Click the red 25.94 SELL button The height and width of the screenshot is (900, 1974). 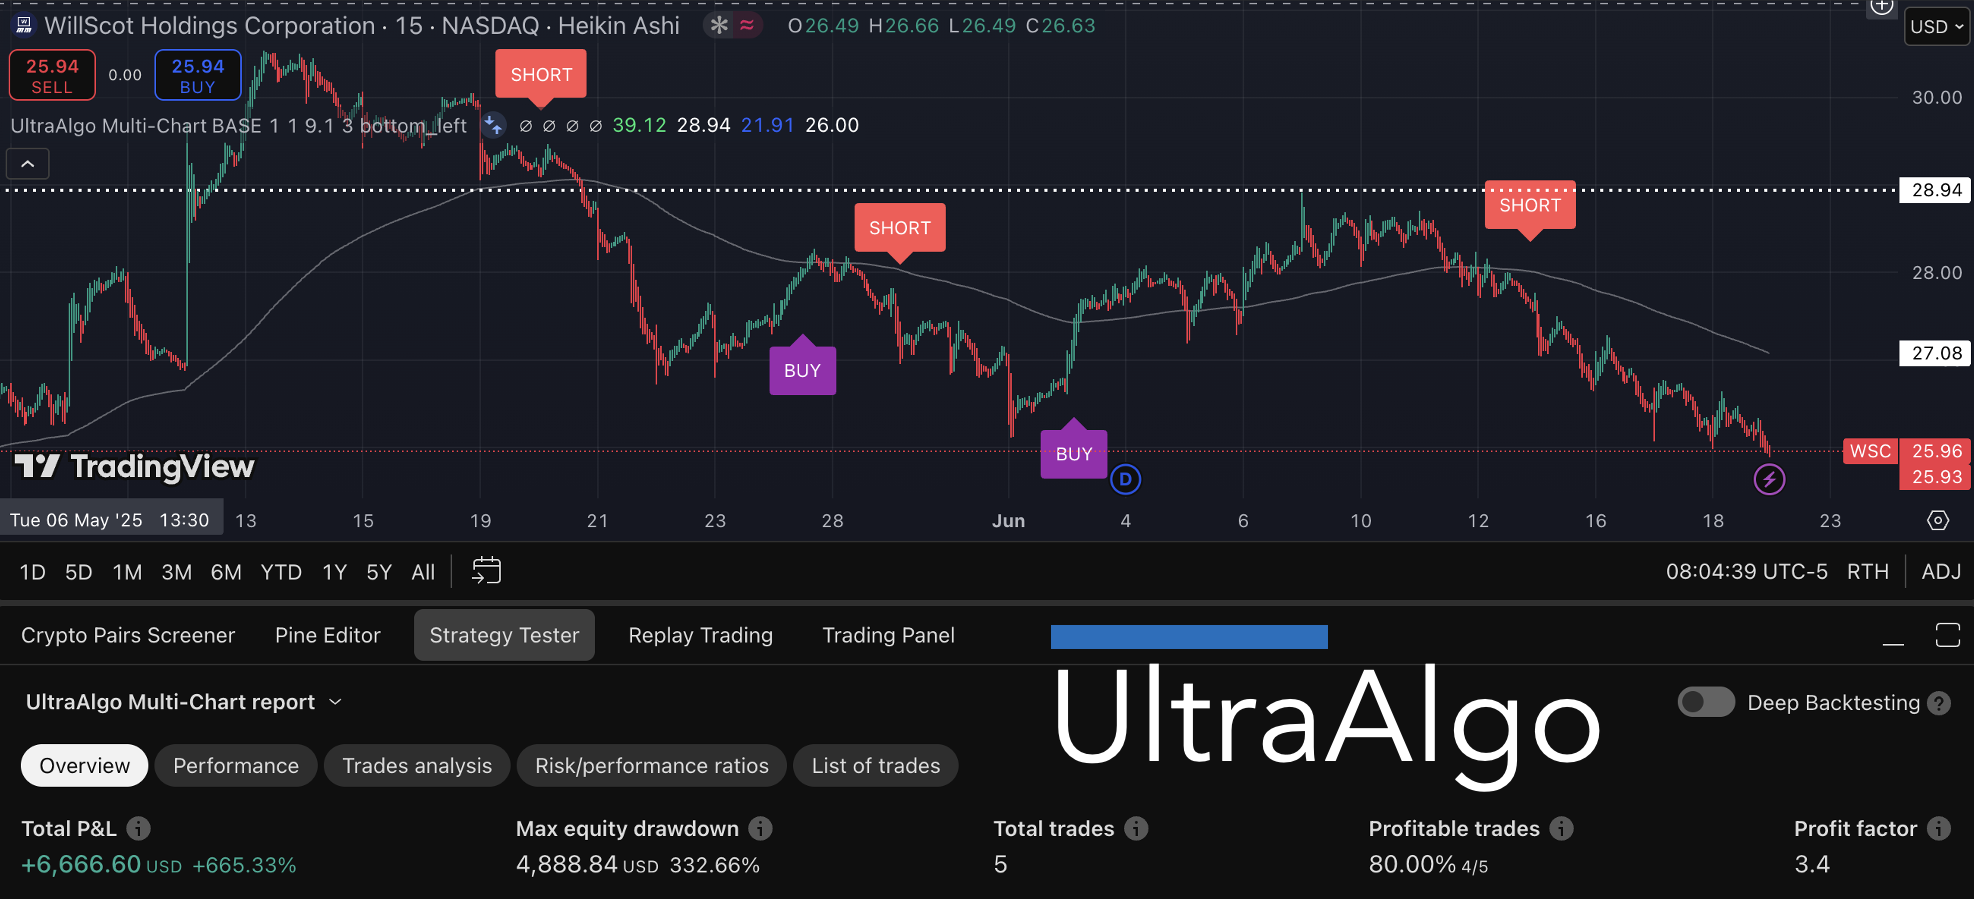click(x=52, y=75)
